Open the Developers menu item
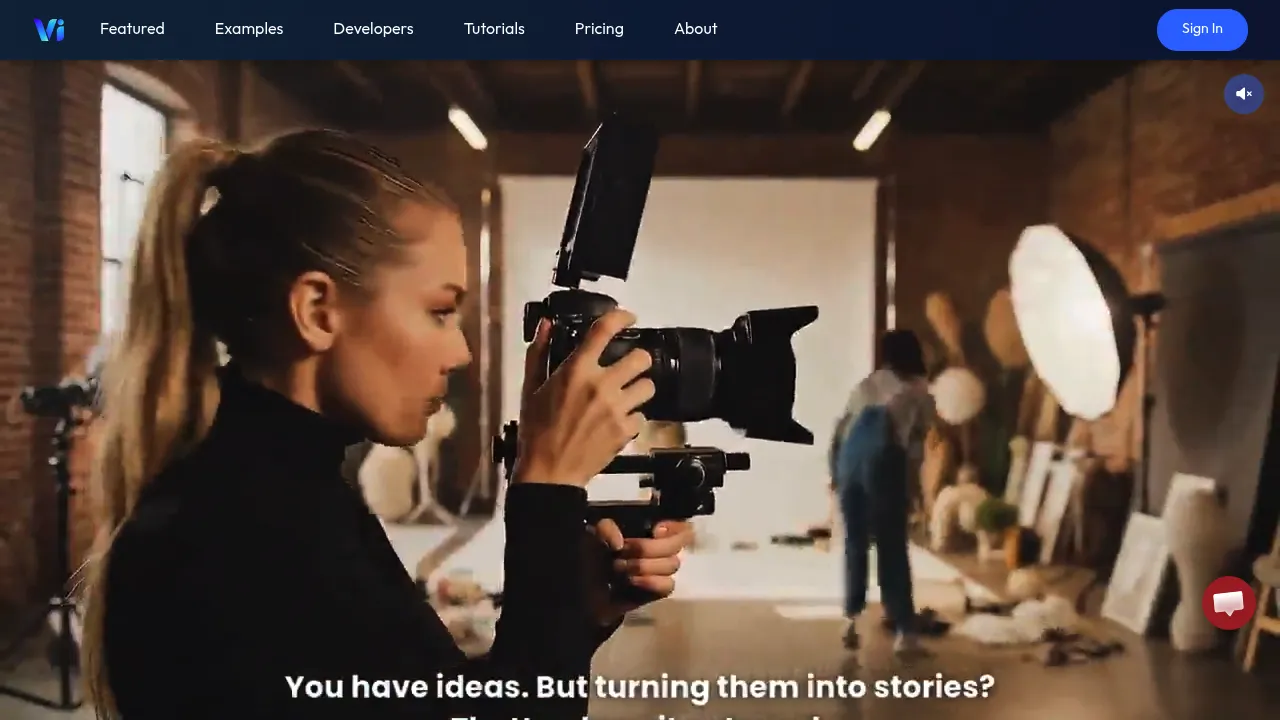Screen dimensions: 1280x720 [373, 29]
